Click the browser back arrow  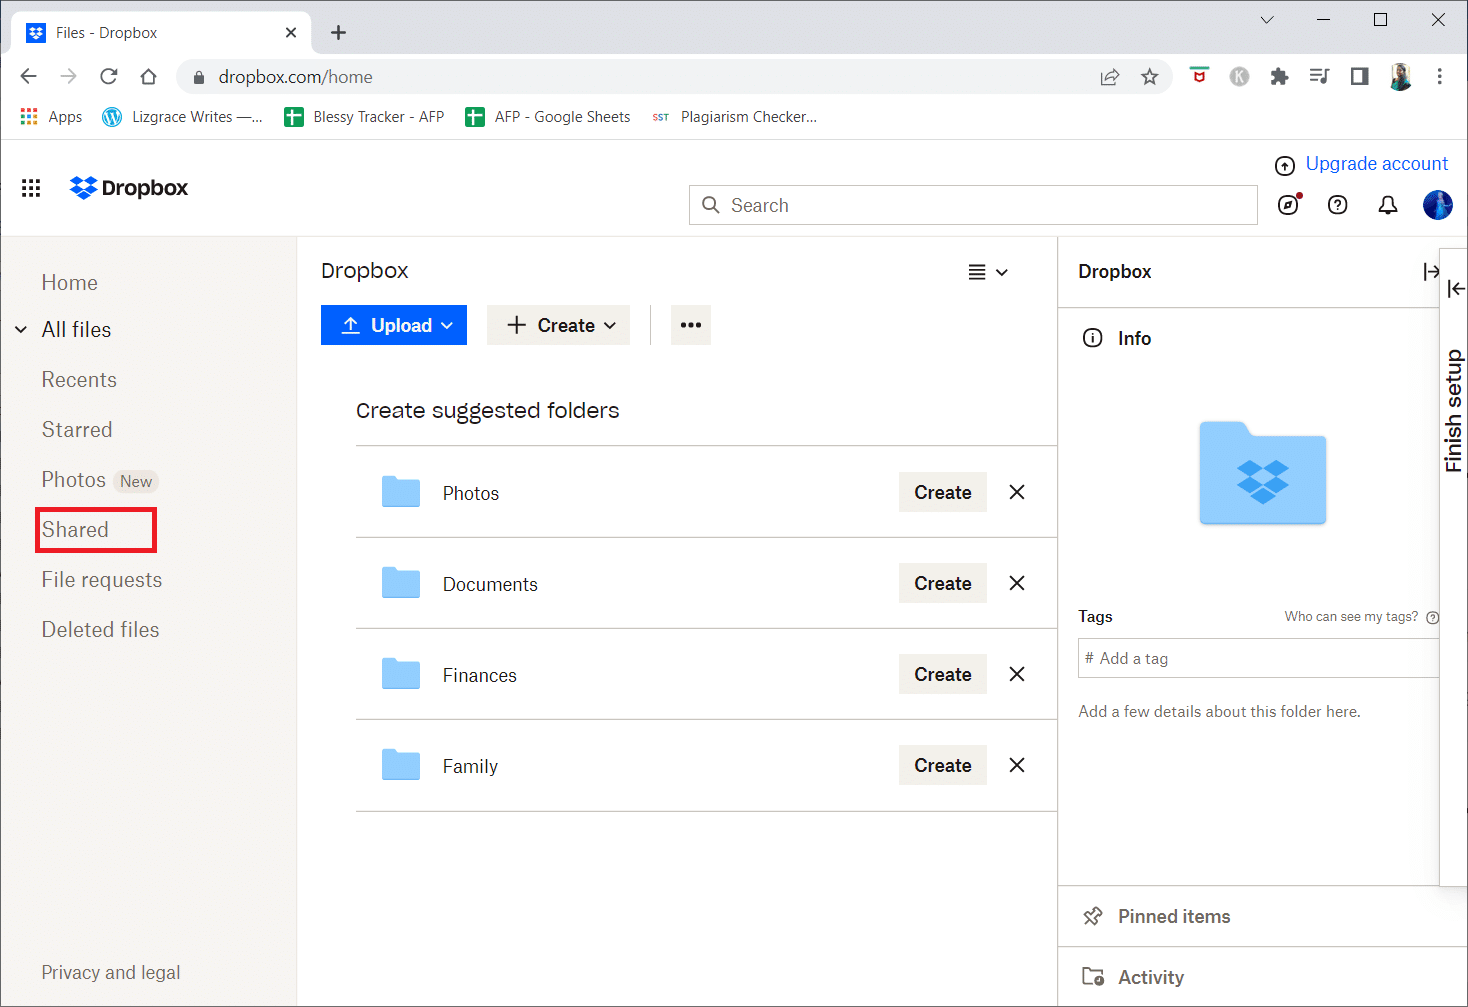pyautogui.click(x=28, y=76)
